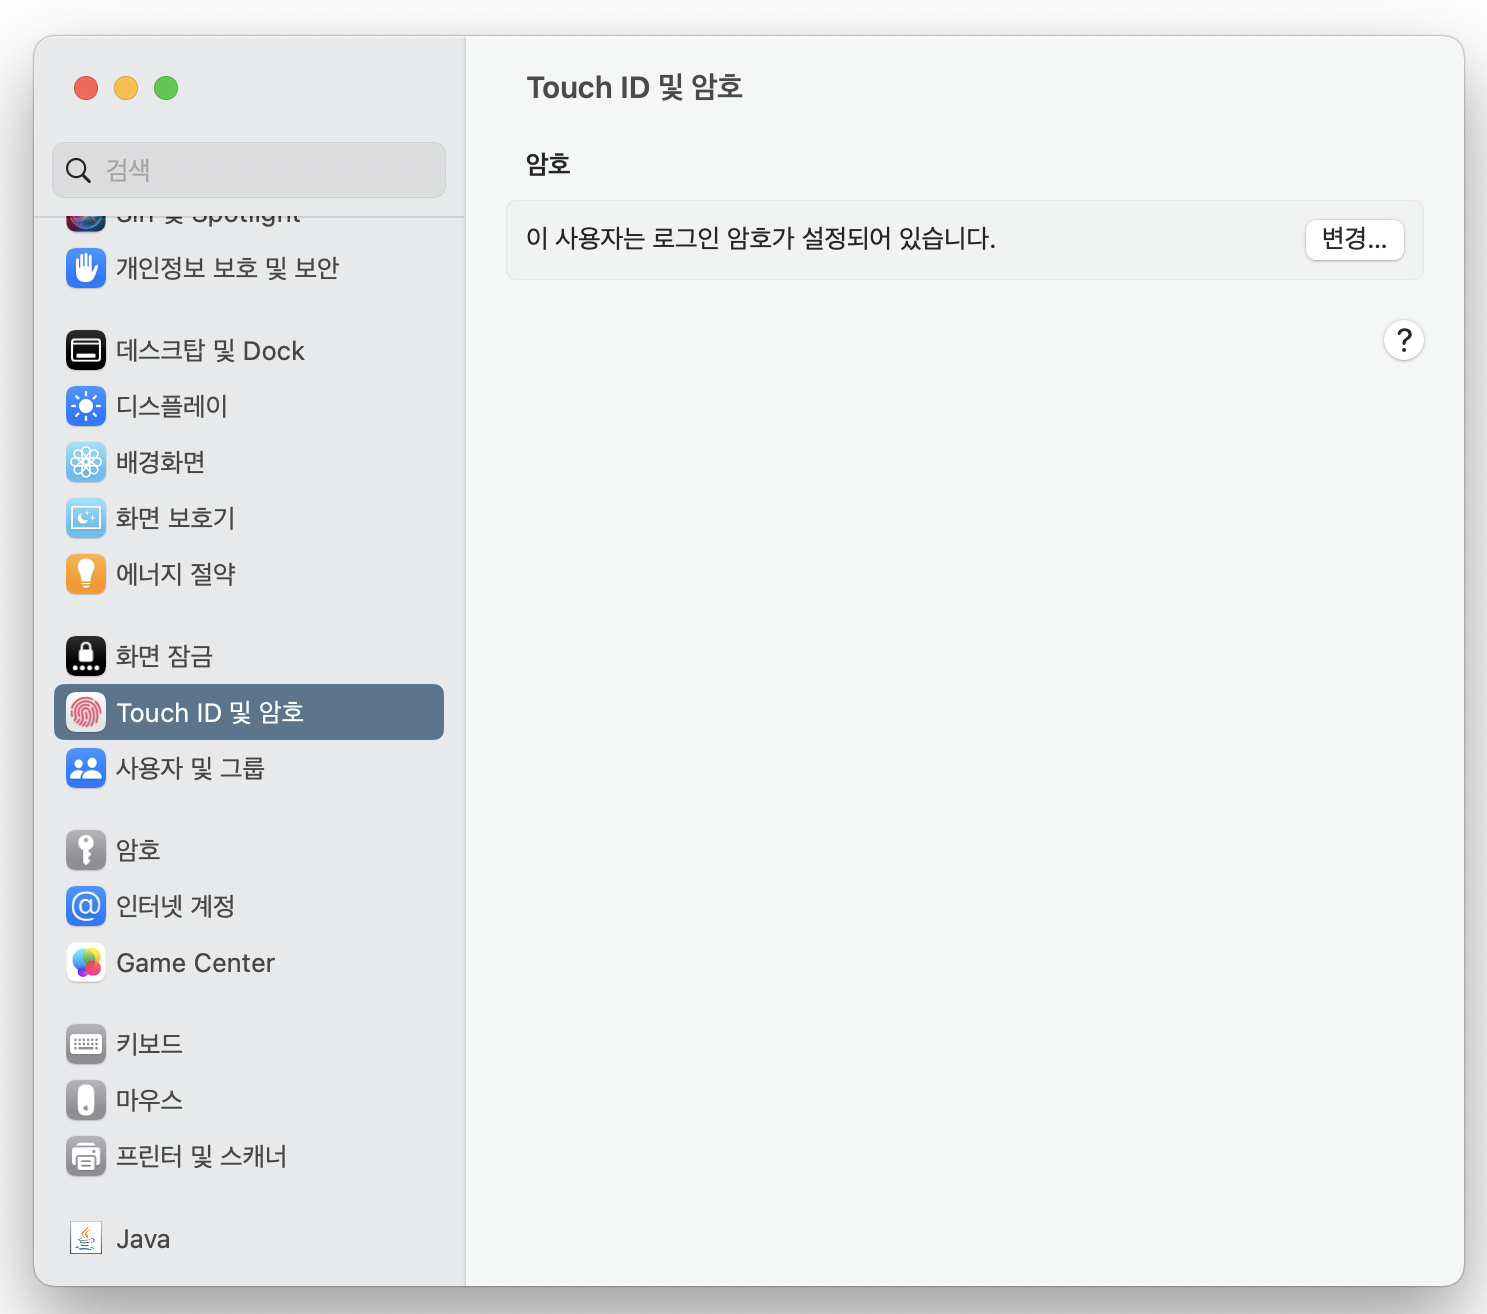The image size is (1487, 1314).
Task: Open 데스크탑 및 Dock settings icon
Action: [86, 350]
